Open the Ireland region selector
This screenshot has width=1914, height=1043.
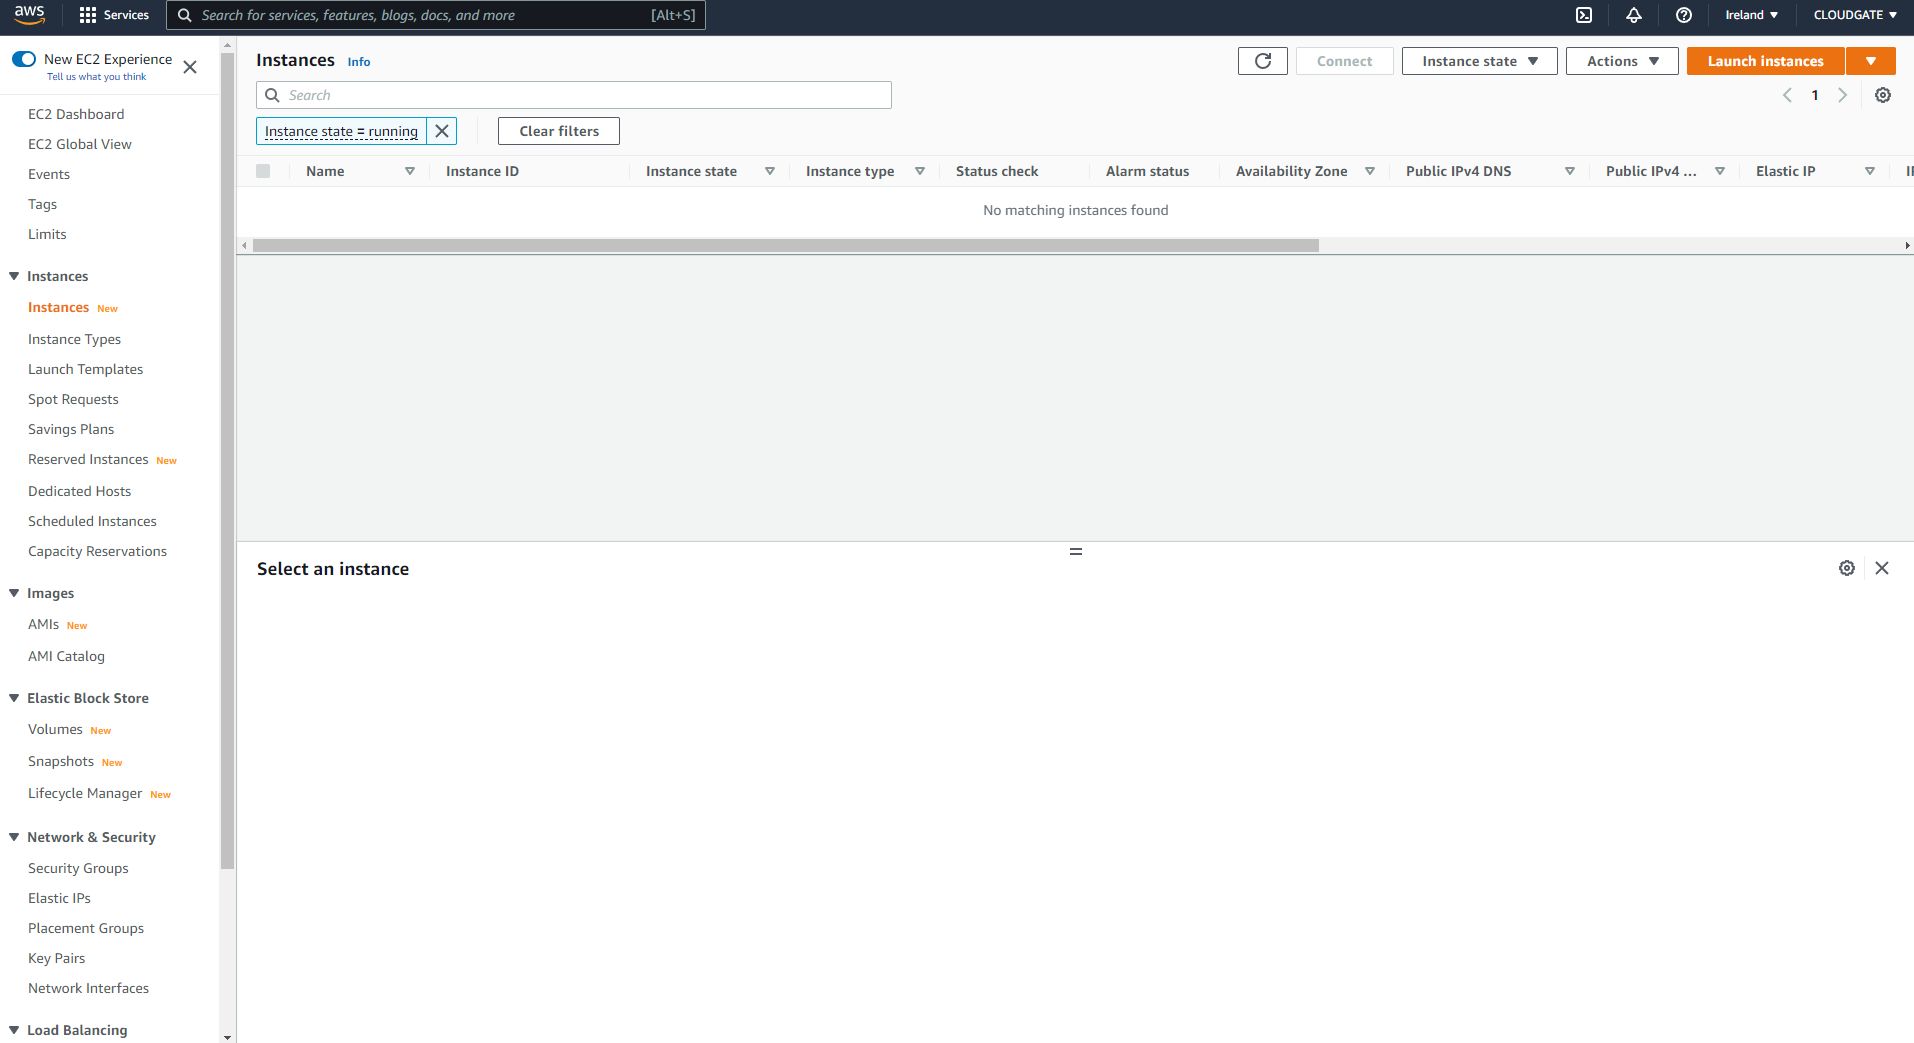tap(1751, 15)
